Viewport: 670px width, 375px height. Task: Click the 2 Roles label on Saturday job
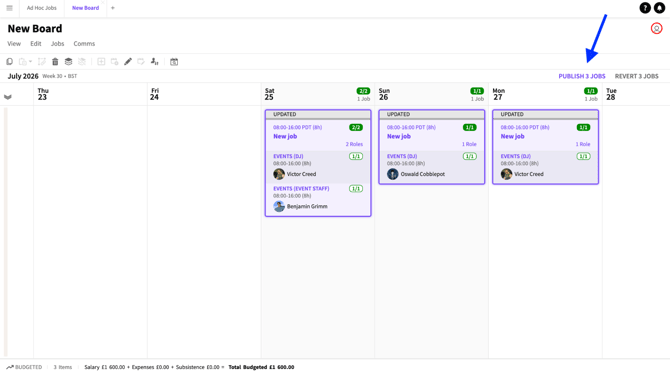click(x=354, y=144)
